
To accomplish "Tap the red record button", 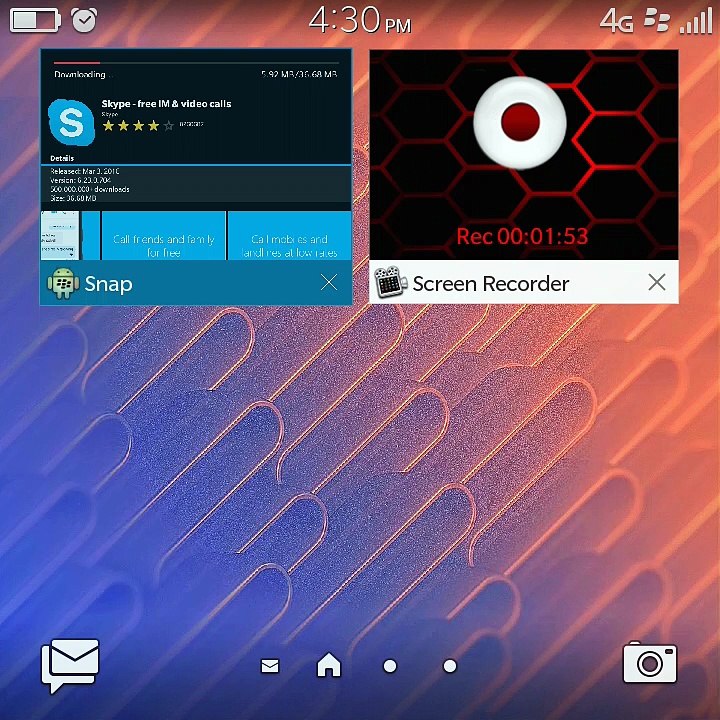I will 520,121.
